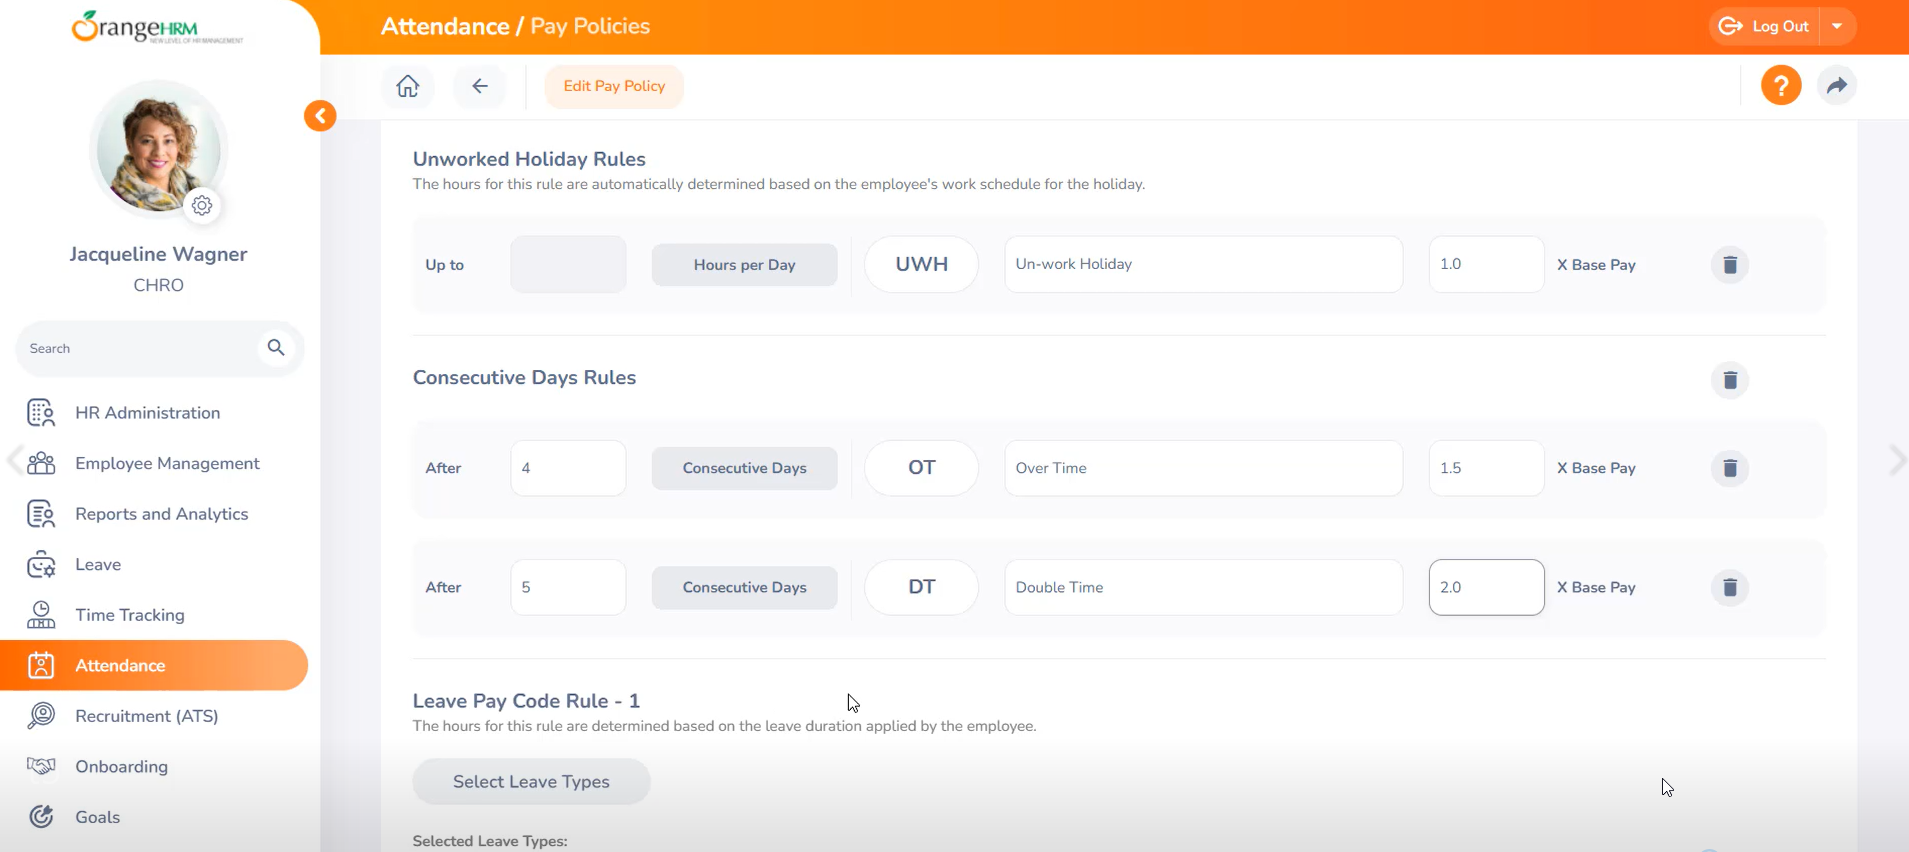The image size is (1909, 852).
Task: Open the dropdown arrow beside Log Out
Action: point(1837,27)
